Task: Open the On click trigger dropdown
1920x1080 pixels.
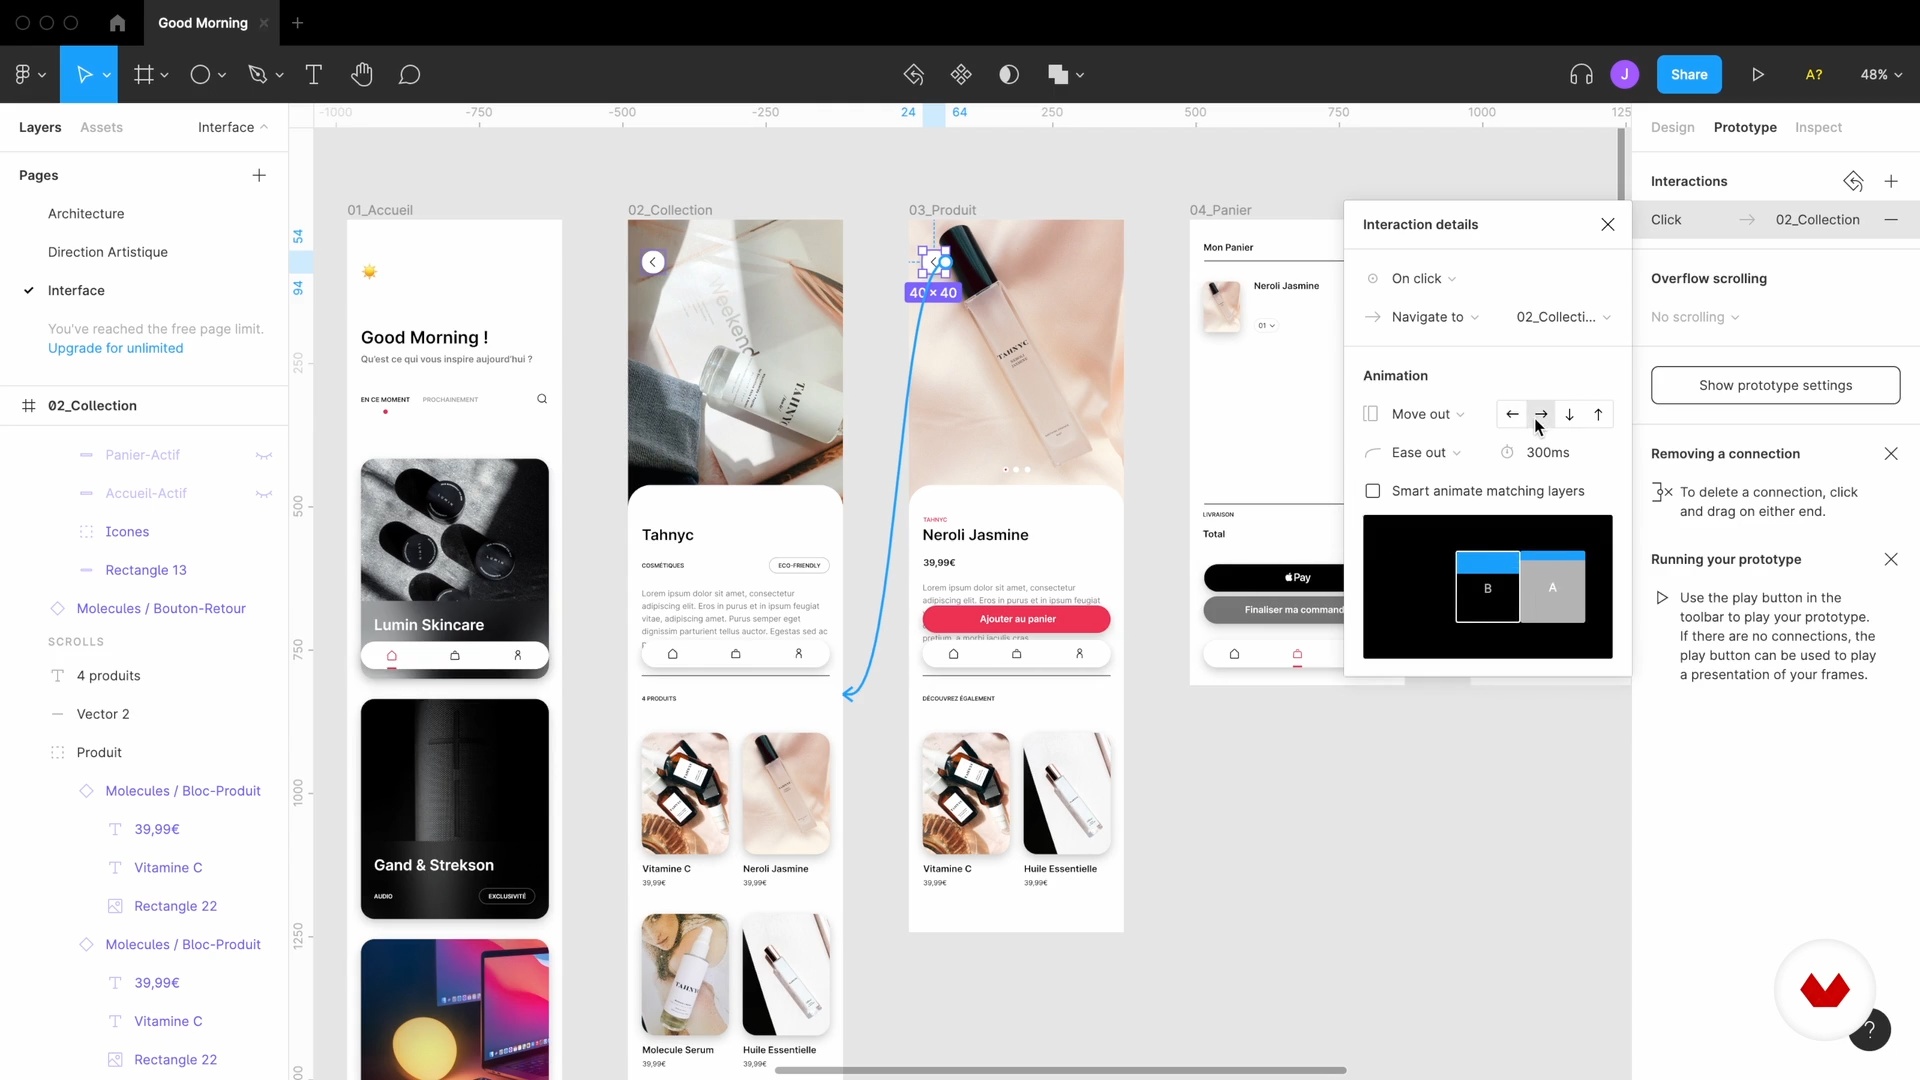Action: (1423, 278)
